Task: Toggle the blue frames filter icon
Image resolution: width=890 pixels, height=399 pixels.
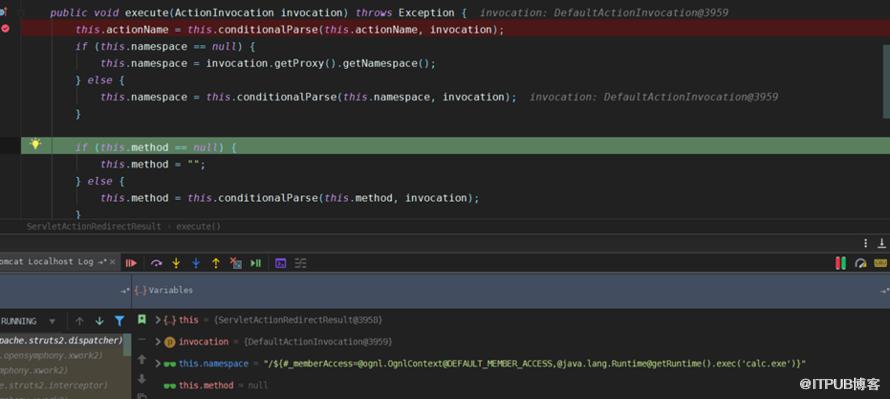Action: (119, 321)
